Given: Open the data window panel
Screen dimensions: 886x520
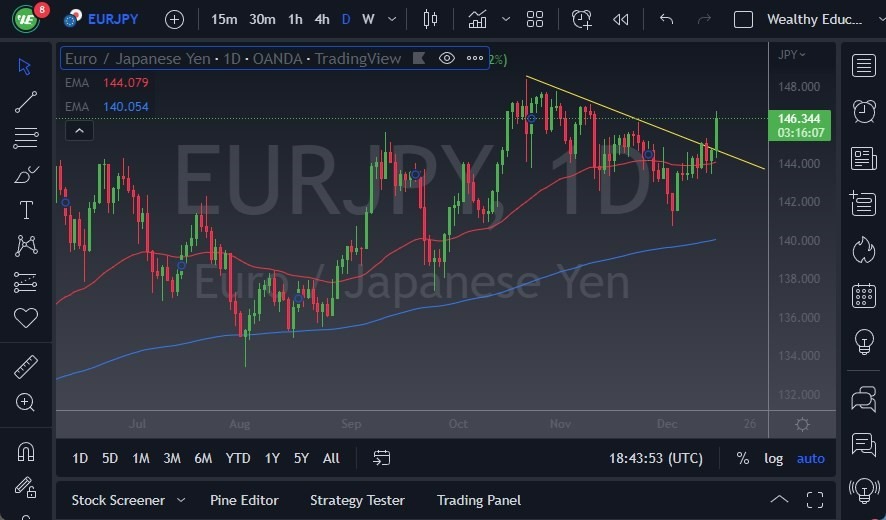Looking at the screenshot, I should pos(863,203).
